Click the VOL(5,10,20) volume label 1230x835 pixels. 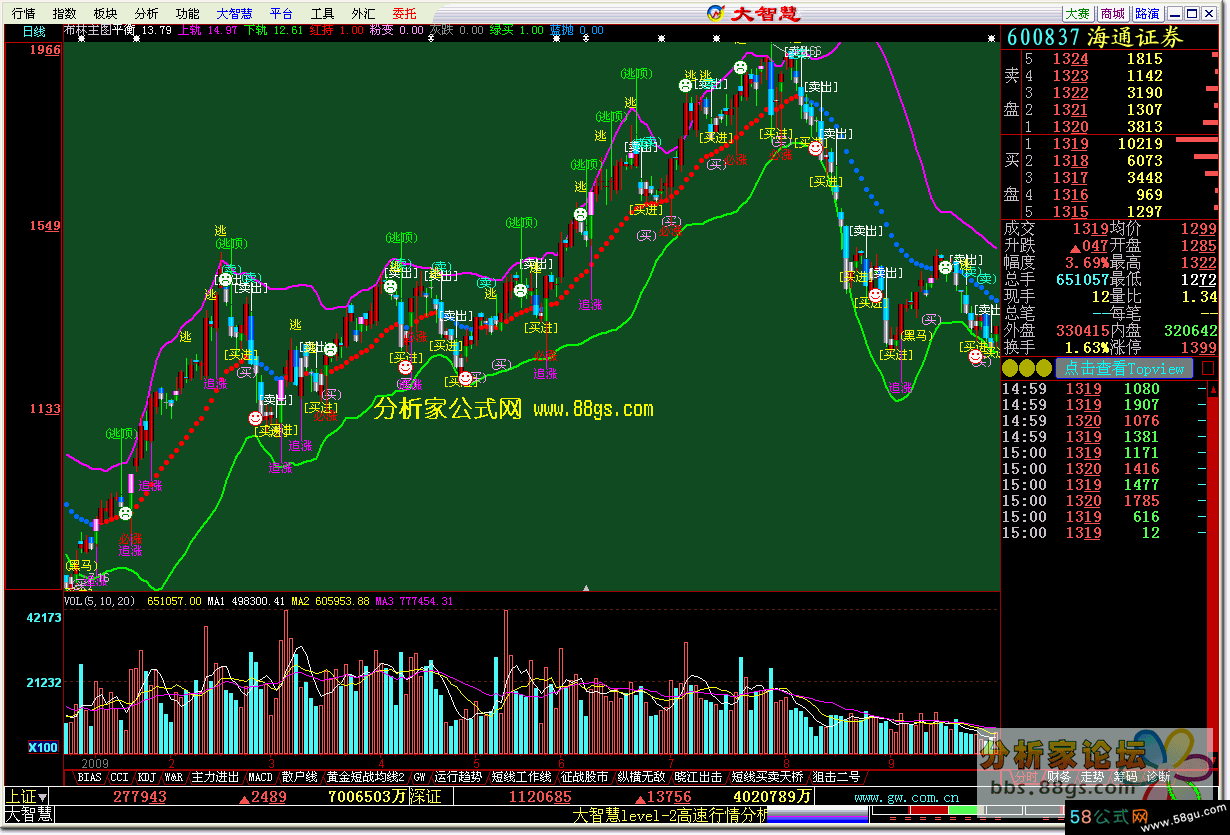point(101,601)
